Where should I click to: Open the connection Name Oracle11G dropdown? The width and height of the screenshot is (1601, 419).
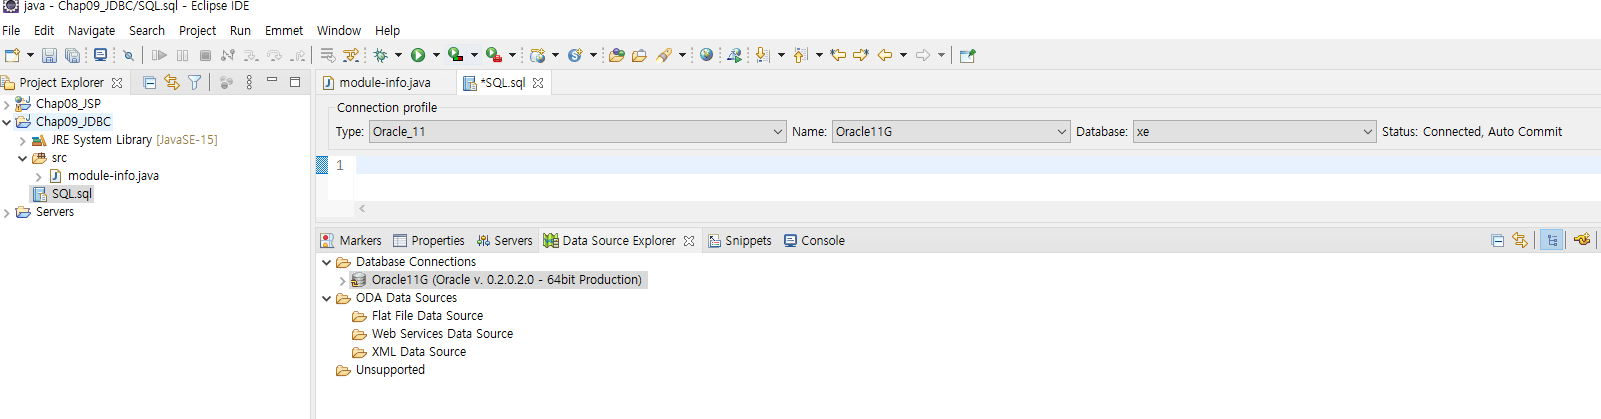pyautogui.click(x=952, y=132)
